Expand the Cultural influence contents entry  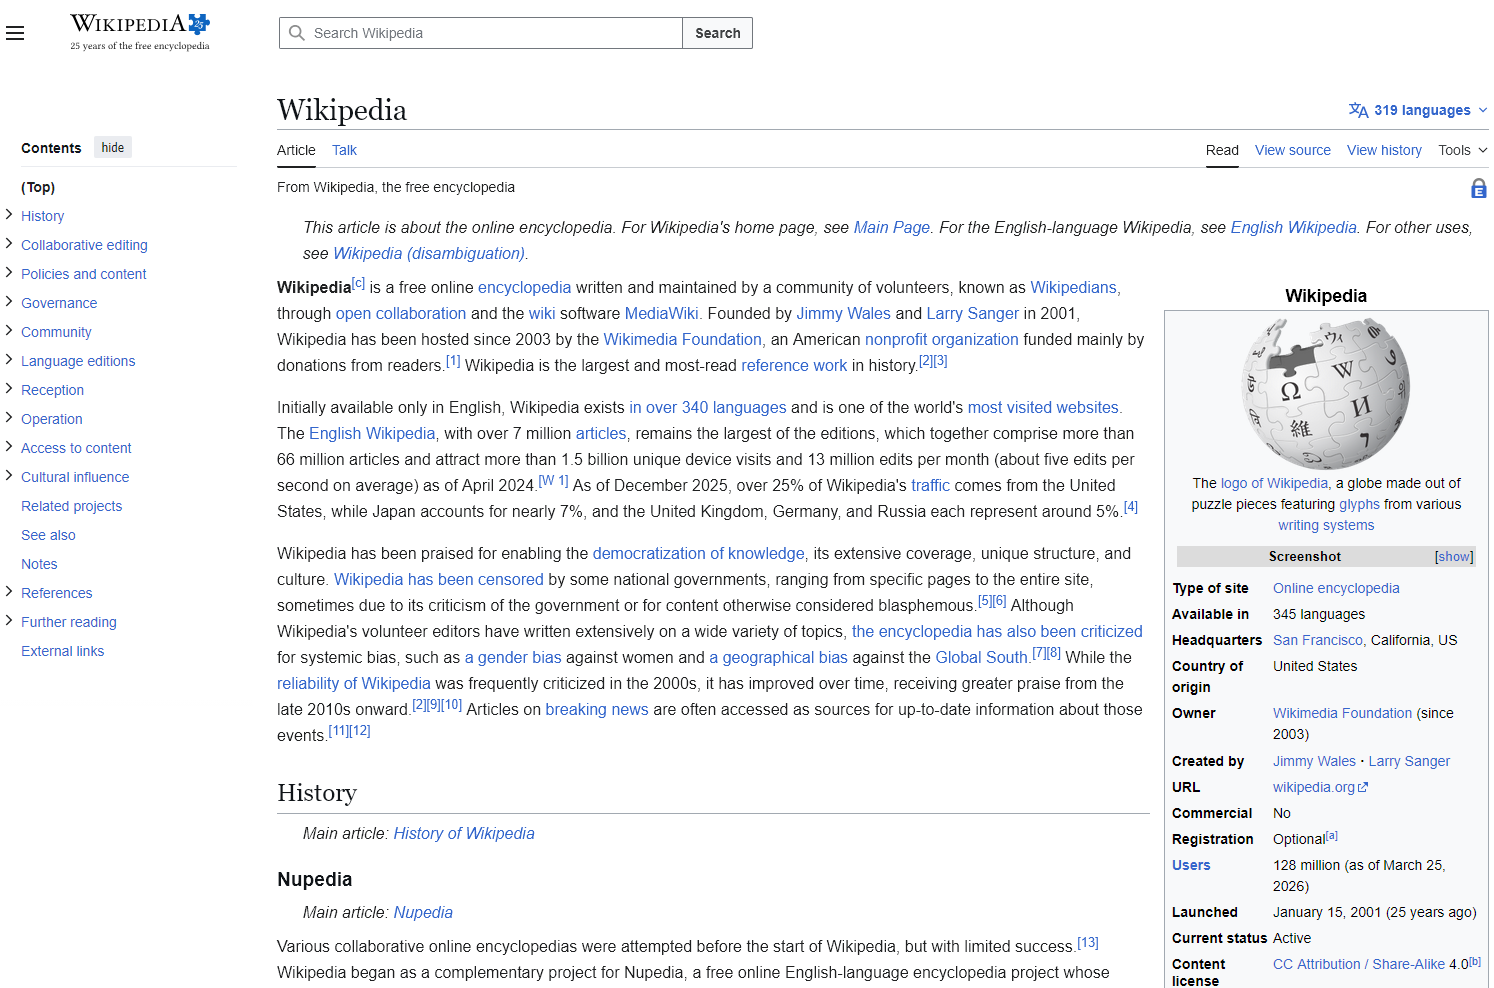point(9,476)
